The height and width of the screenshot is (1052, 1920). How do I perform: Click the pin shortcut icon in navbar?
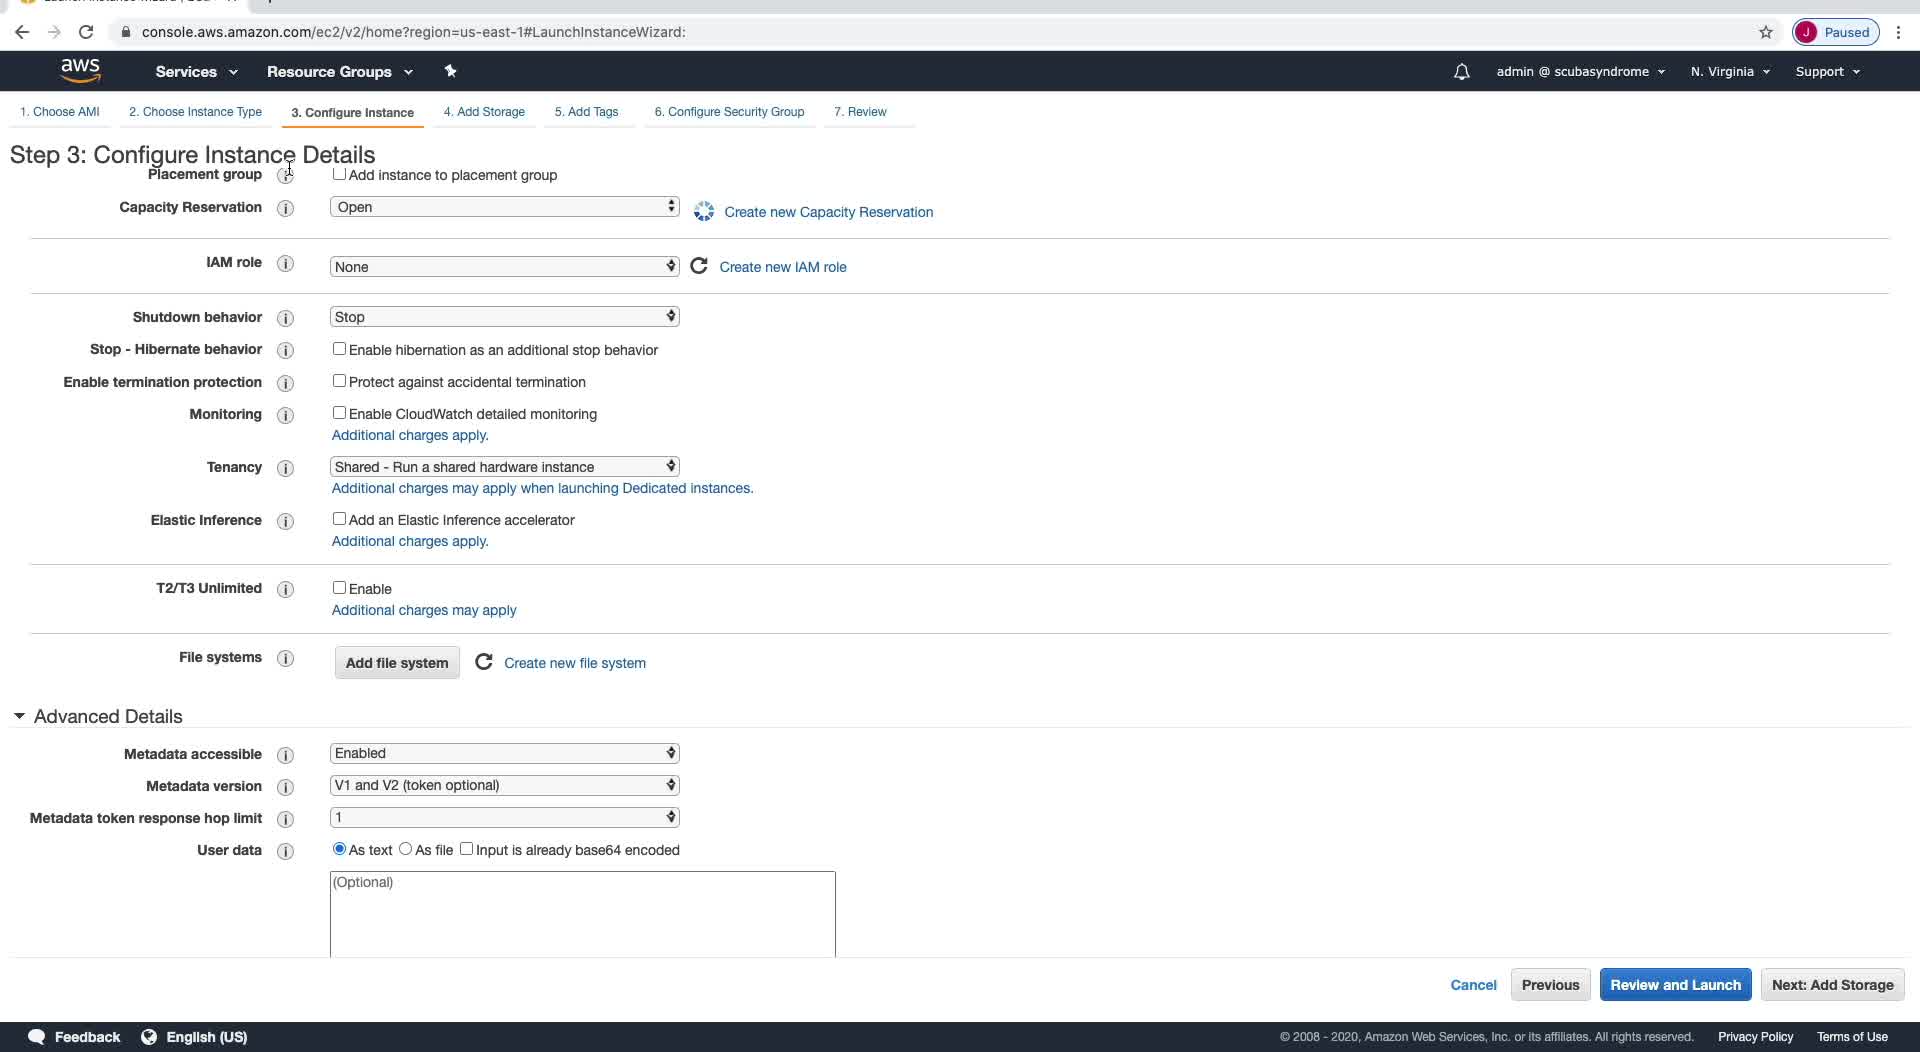click(x=450, y=71)
